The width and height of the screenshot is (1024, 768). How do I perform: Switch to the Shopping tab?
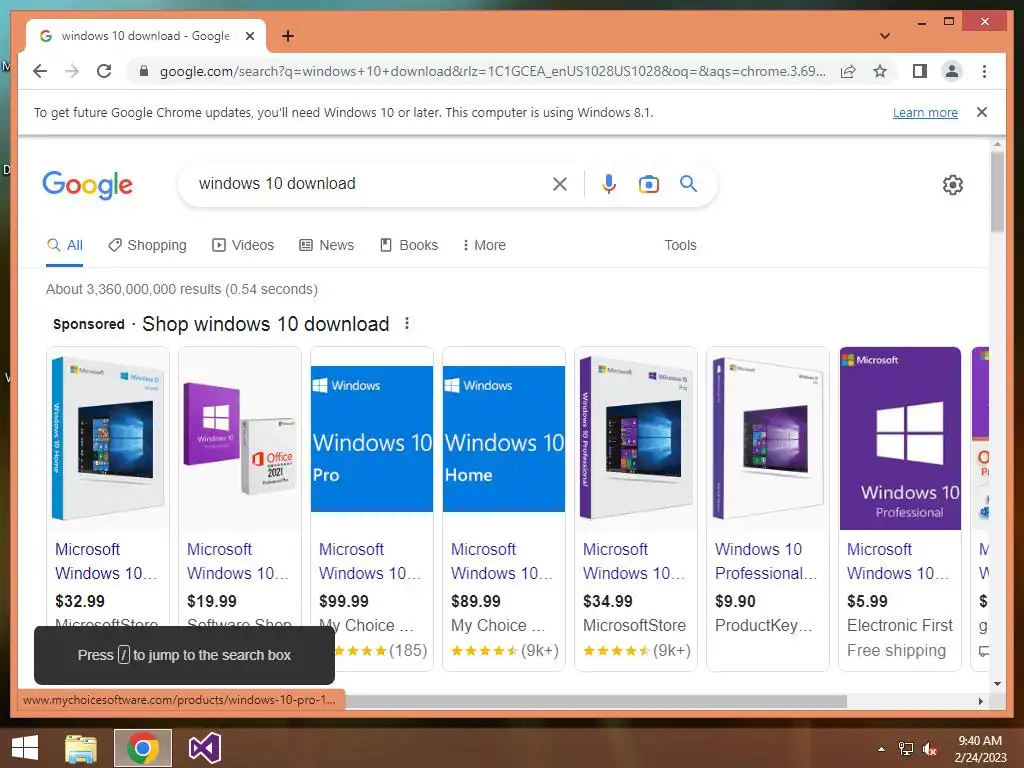(x=148, y=245)
